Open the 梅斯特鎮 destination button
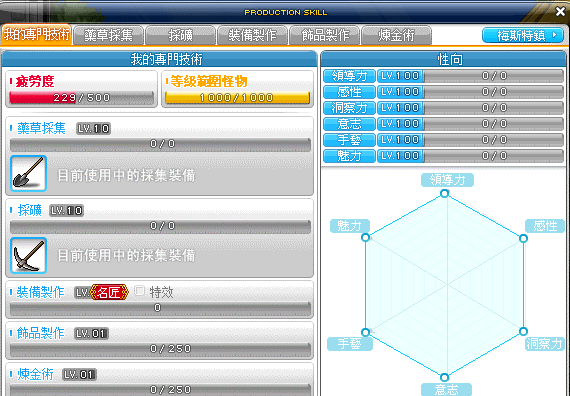Viewport: 570px width, 396px height. (523, 36)
